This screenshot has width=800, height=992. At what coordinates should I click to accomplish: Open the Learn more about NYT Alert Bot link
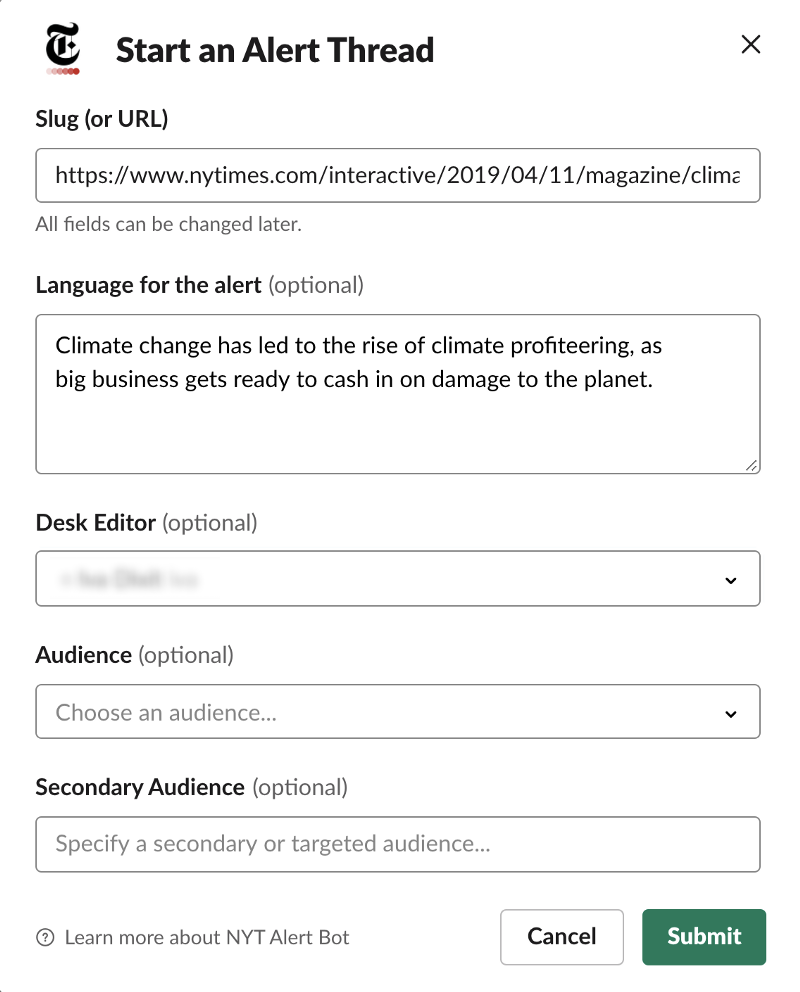(207, 938)
